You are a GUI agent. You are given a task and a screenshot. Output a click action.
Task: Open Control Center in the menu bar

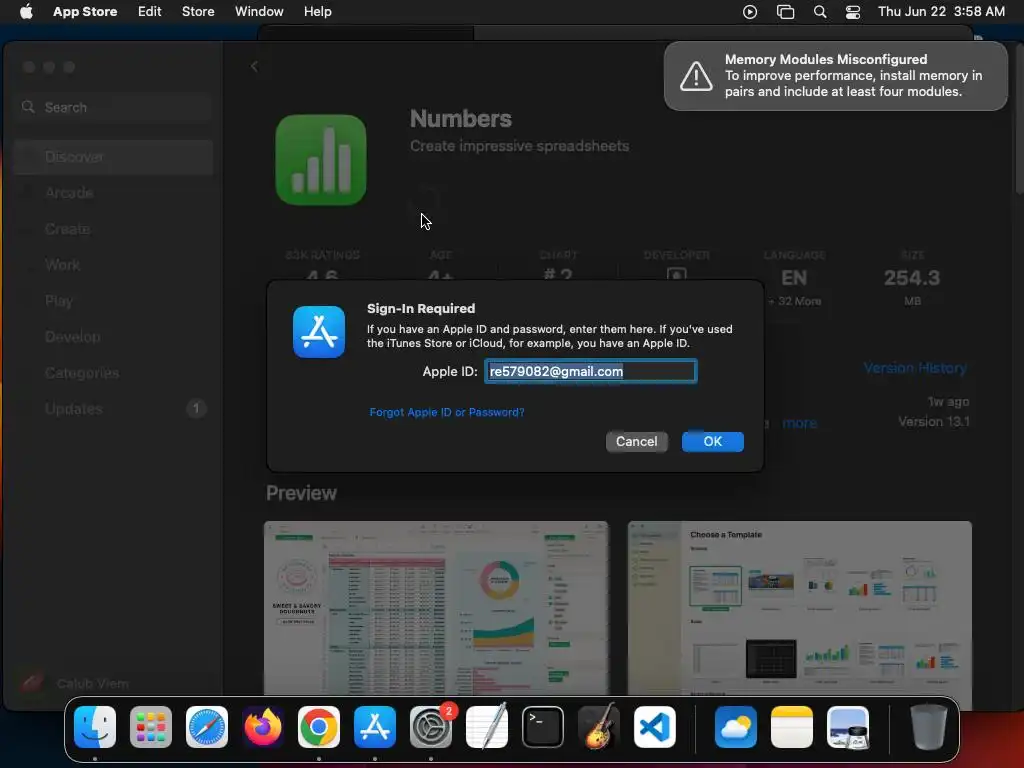[x=852, y=12]
